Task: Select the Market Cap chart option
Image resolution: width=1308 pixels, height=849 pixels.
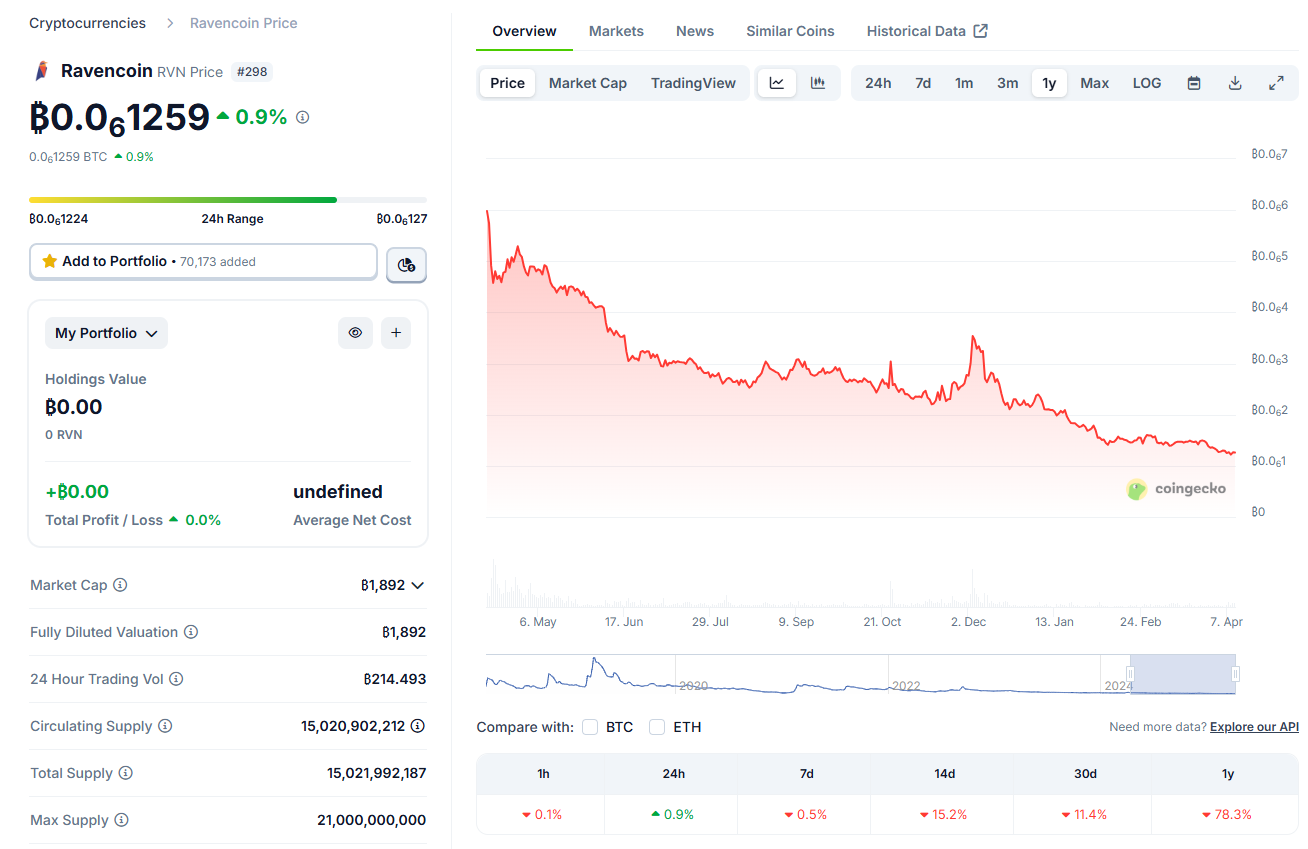Action: point(588,83)
